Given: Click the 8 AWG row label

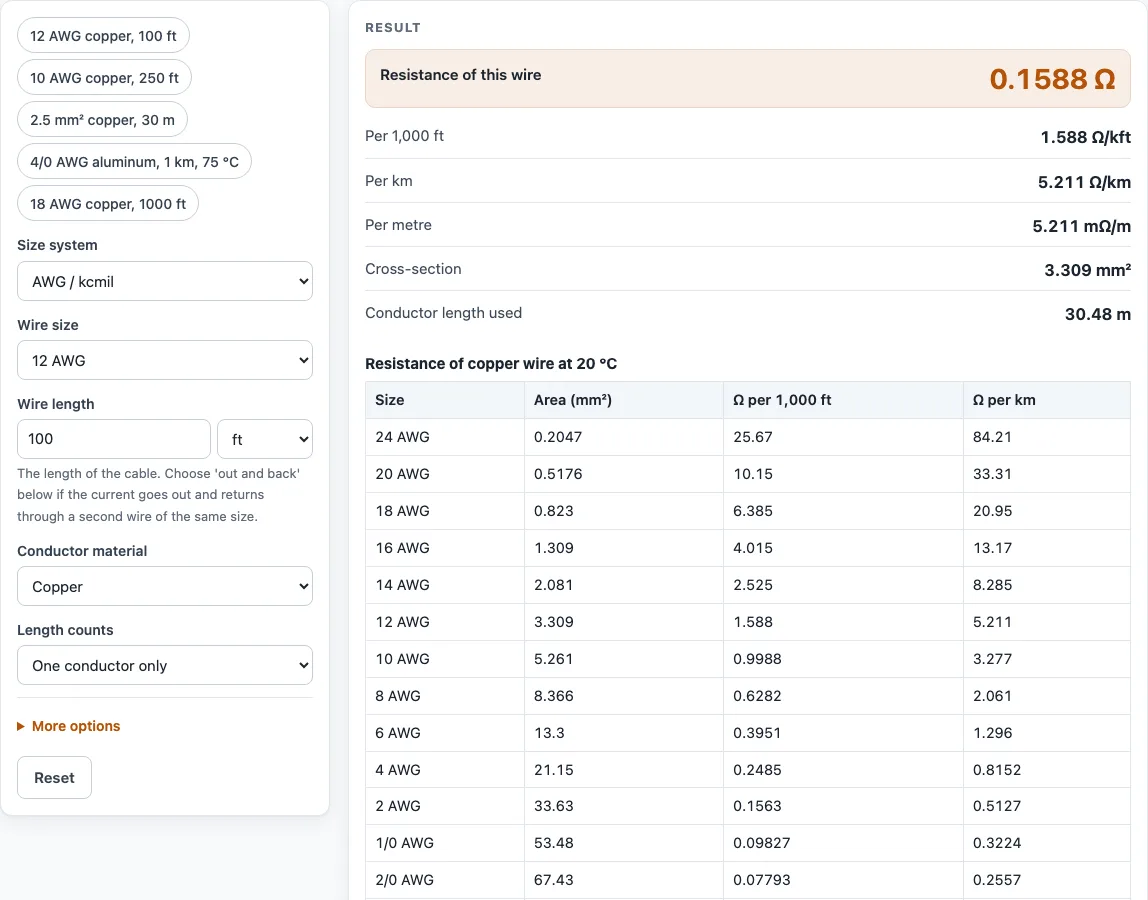Looking at the screenshot, I should coord(398,696).
